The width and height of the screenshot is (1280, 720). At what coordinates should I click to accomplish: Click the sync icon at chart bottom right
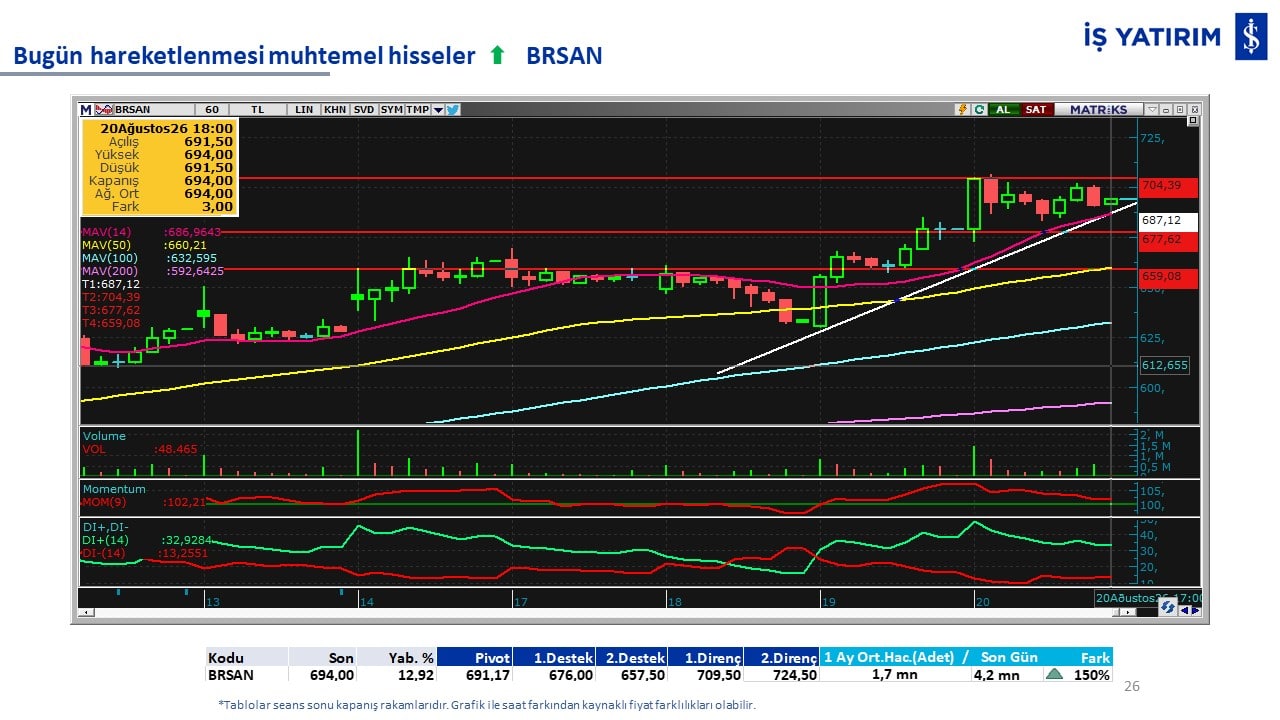[1168, 606]
